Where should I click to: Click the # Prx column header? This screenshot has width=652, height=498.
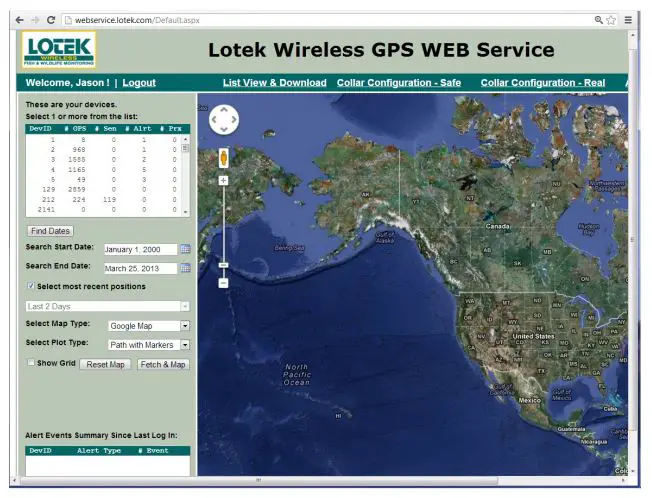pyautogui.click(x=171, y=128)
